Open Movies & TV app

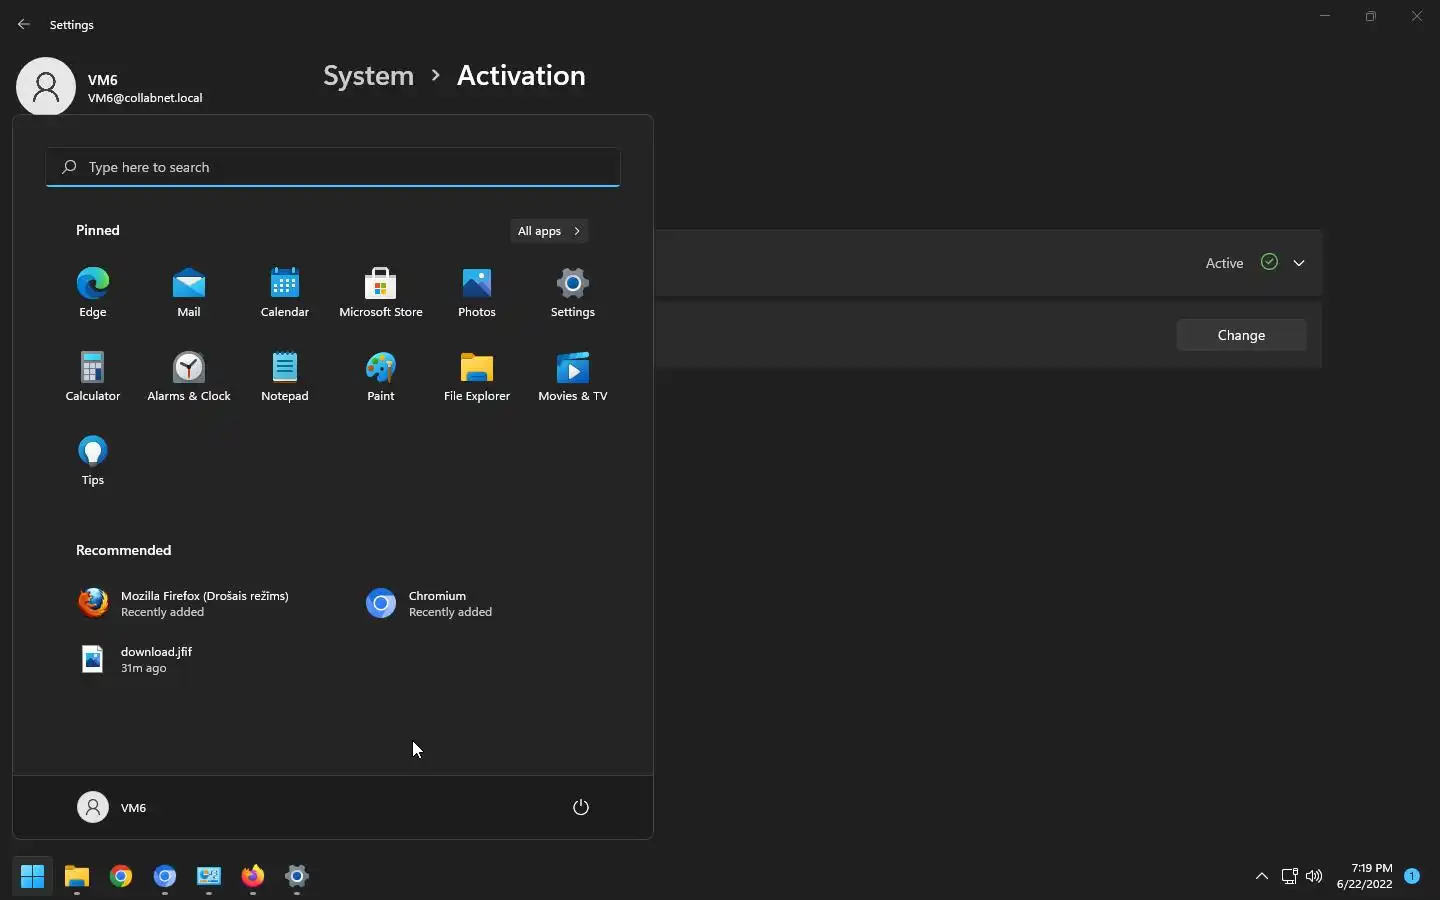tap(573, 376)
